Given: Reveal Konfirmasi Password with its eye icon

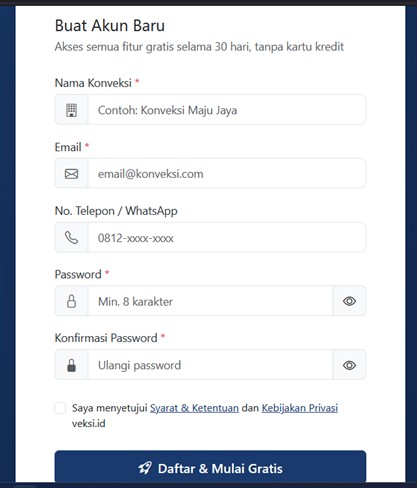Looking at the screenshot, I should [349, 365].
